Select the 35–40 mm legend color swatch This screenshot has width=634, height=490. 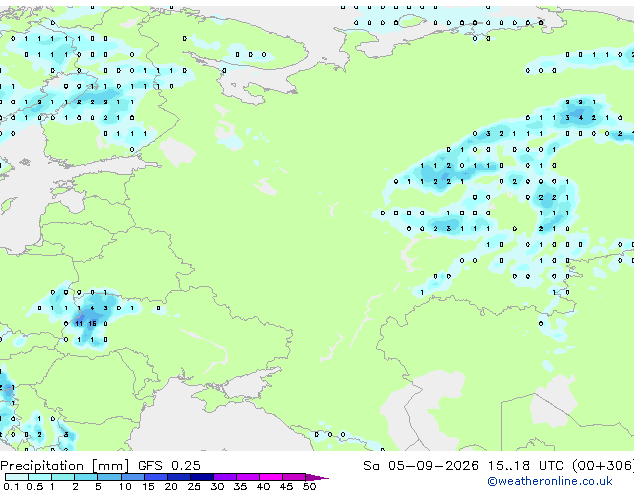(247, 477)
